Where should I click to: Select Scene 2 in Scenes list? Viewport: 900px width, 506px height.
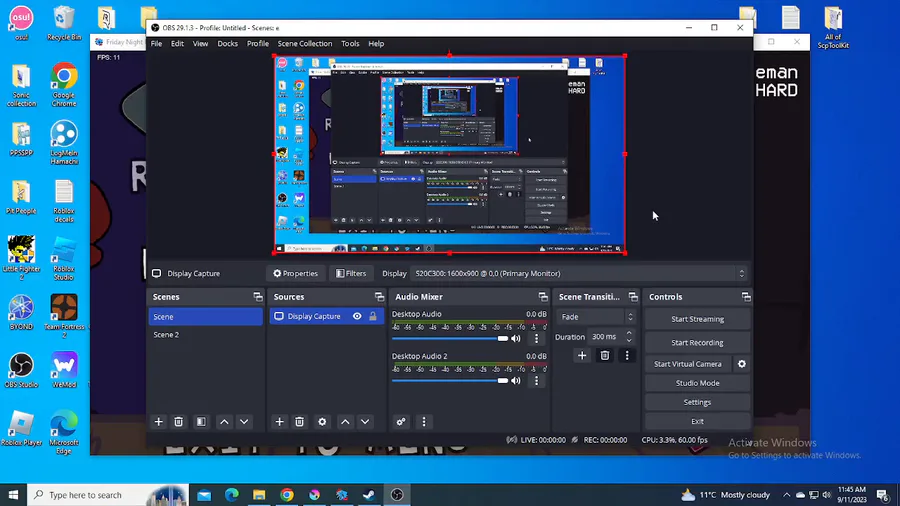point(205,334)
